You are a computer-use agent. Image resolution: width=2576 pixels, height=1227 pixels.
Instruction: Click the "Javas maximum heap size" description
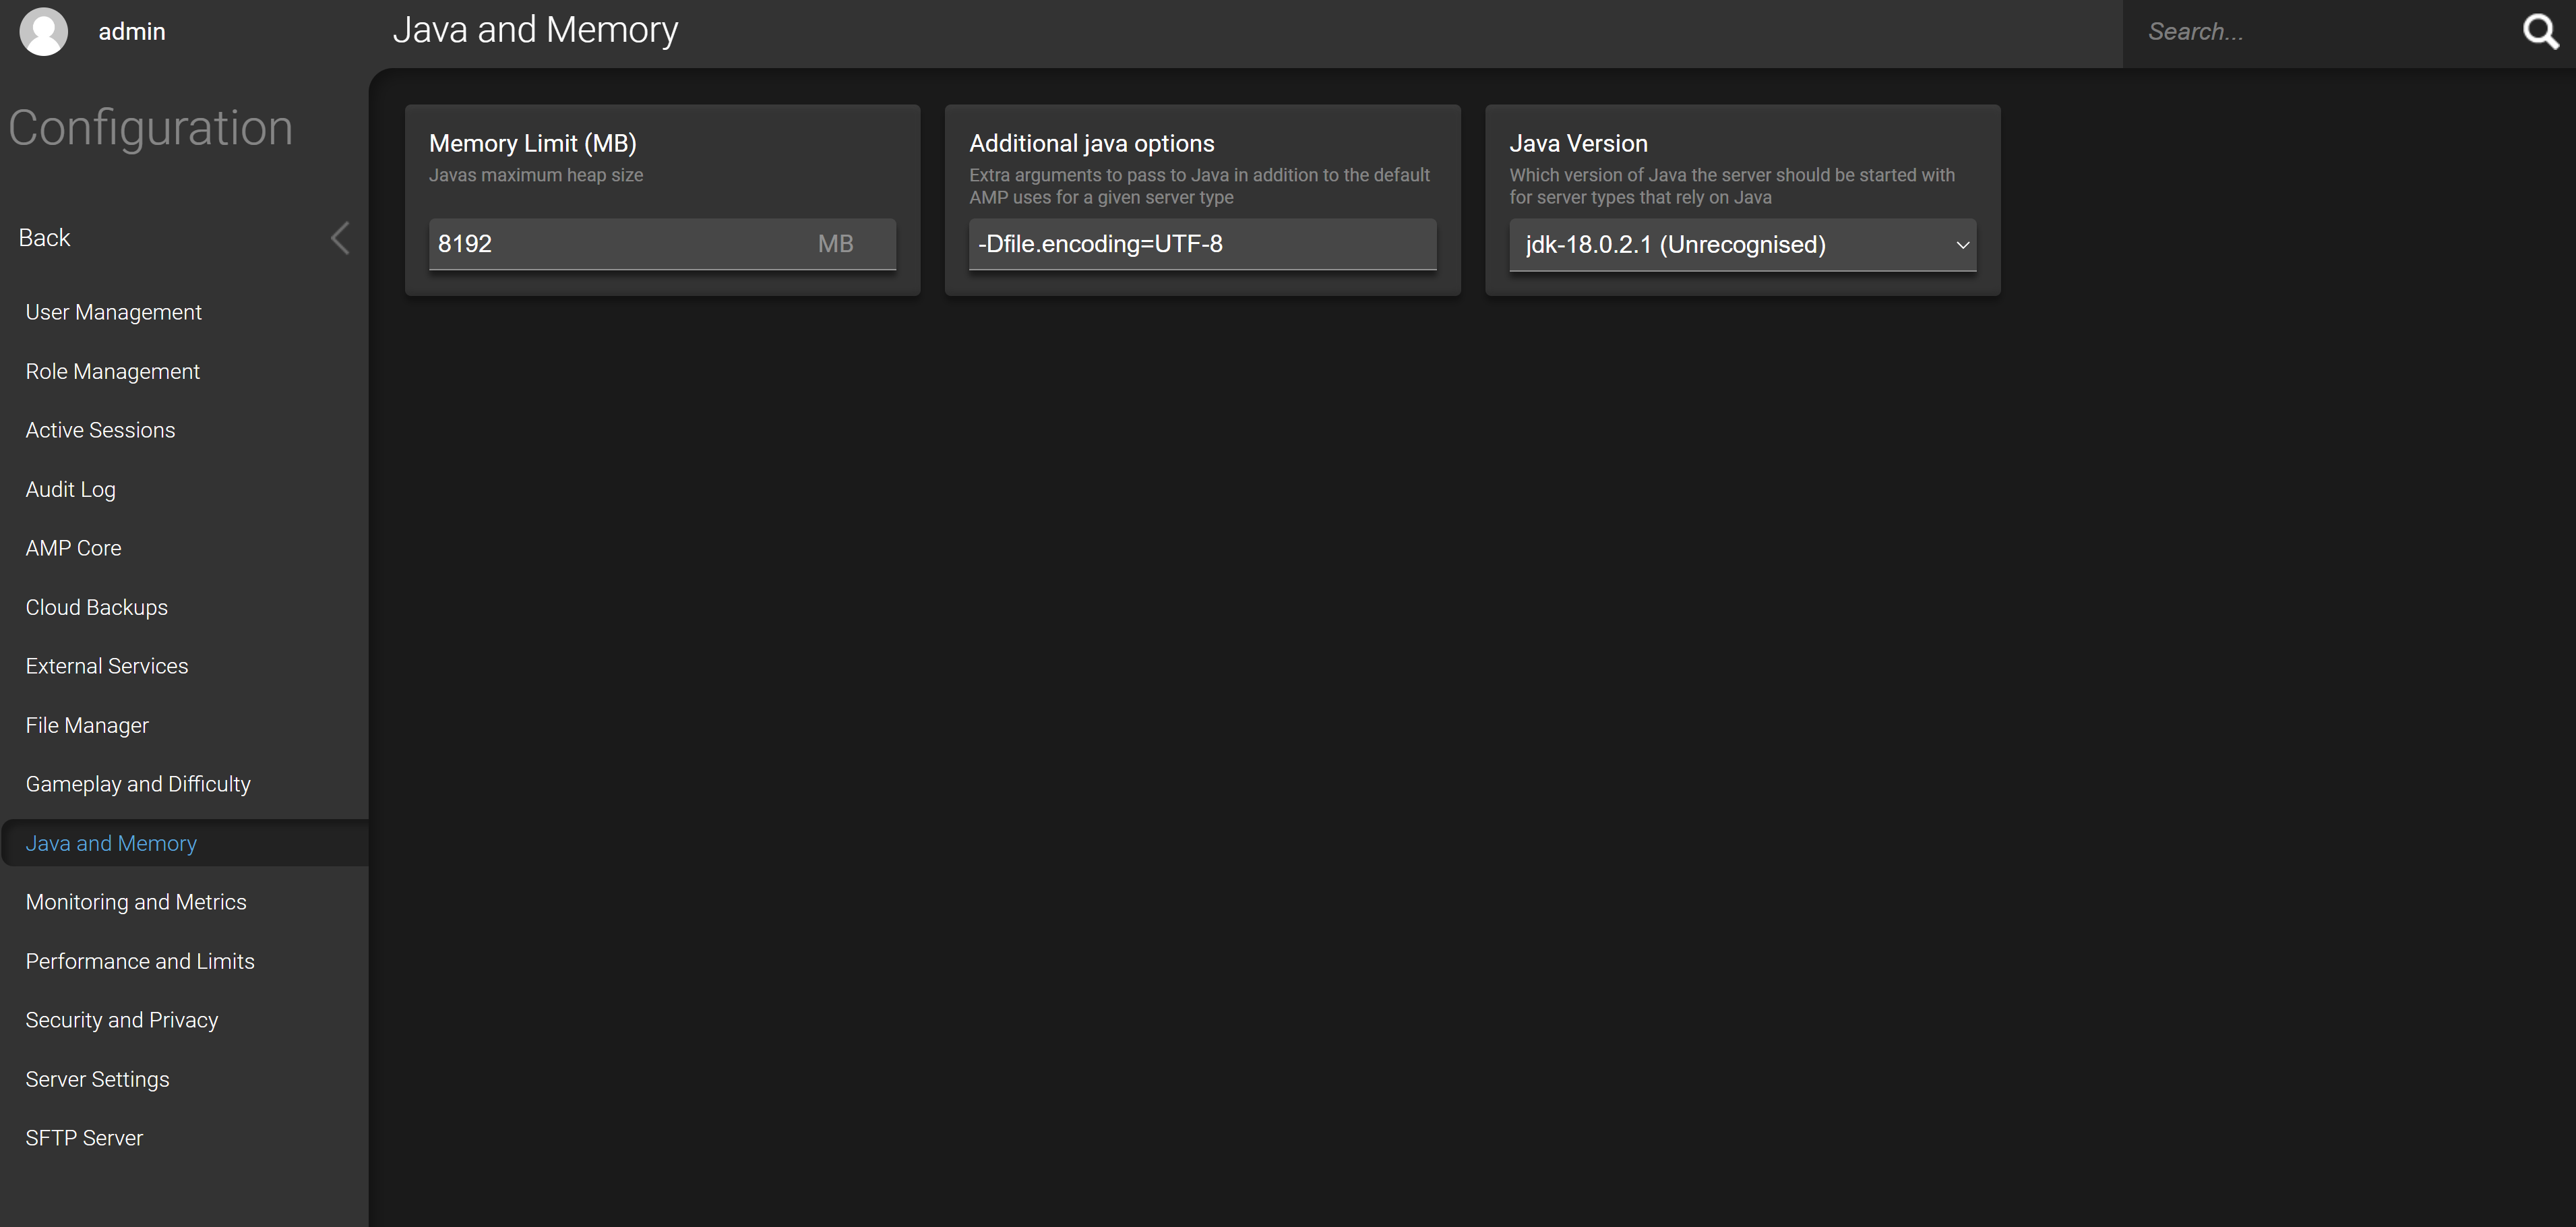(536, 175)
